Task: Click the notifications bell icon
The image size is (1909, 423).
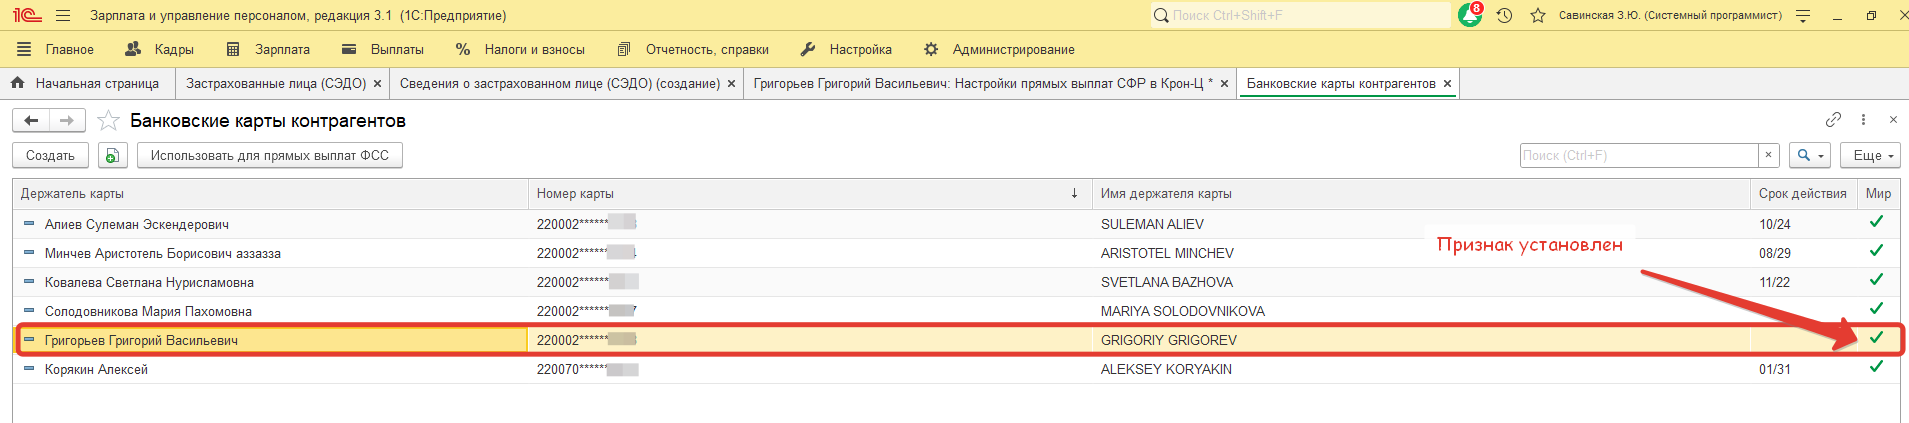Action: pos(1470,15)
